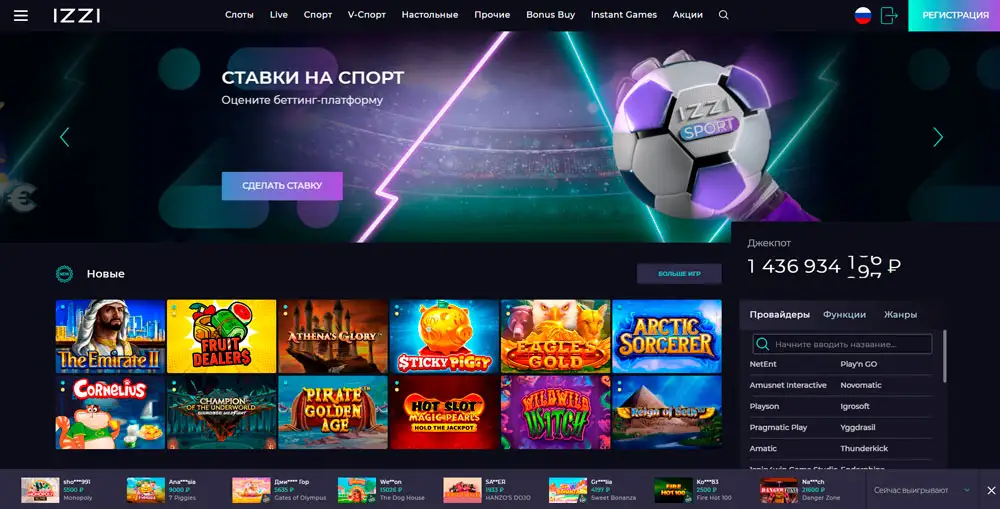Image resolution: width=1000 pixels, height=509 pixels.
Task: Focus the provider name search field
Action: 842,344
